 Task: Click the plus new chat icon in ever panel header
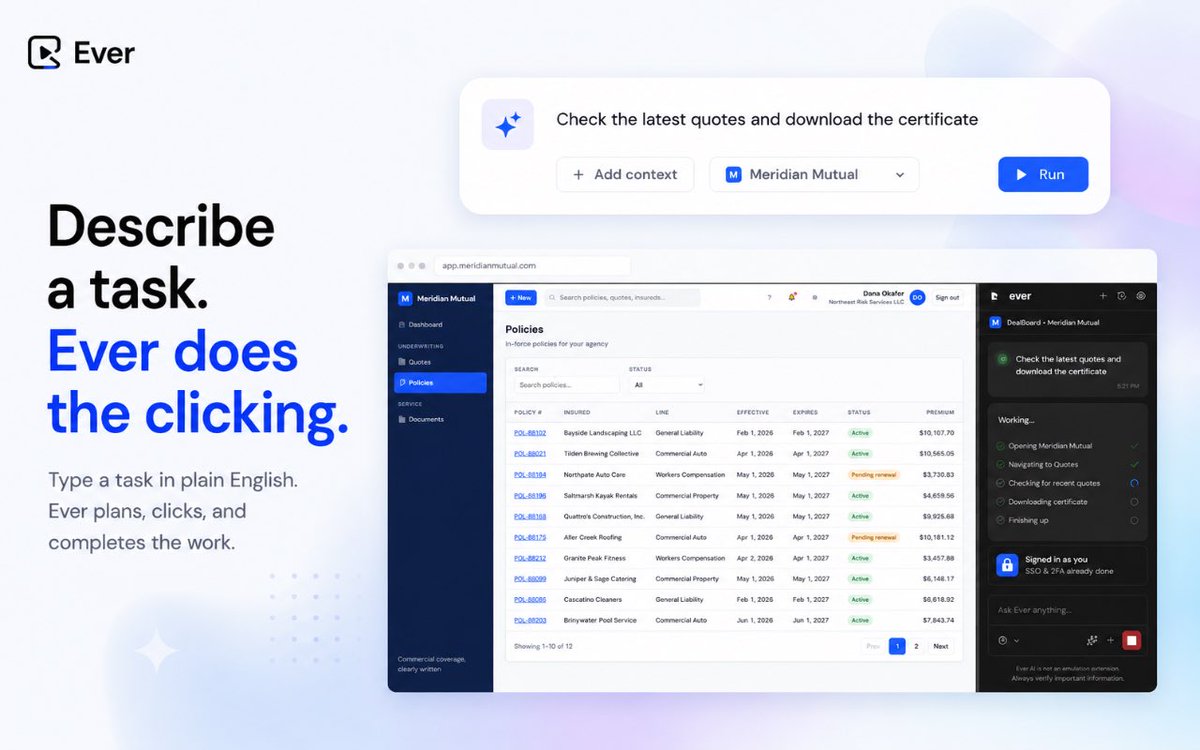[1103, 296]
